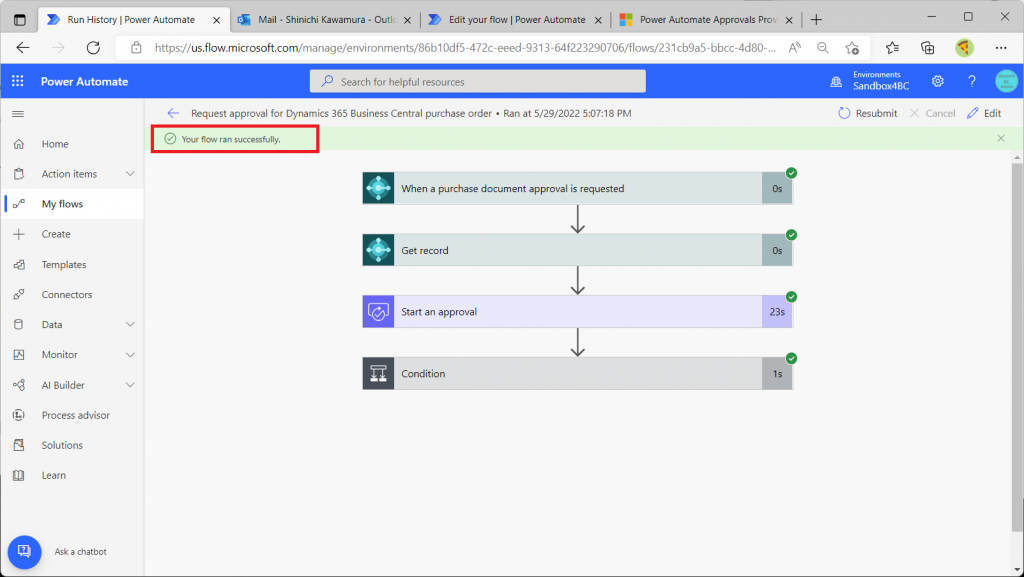This screenshot has height=577, width=1024.
Task: Open browser Favorites star list
Action: 892,48
